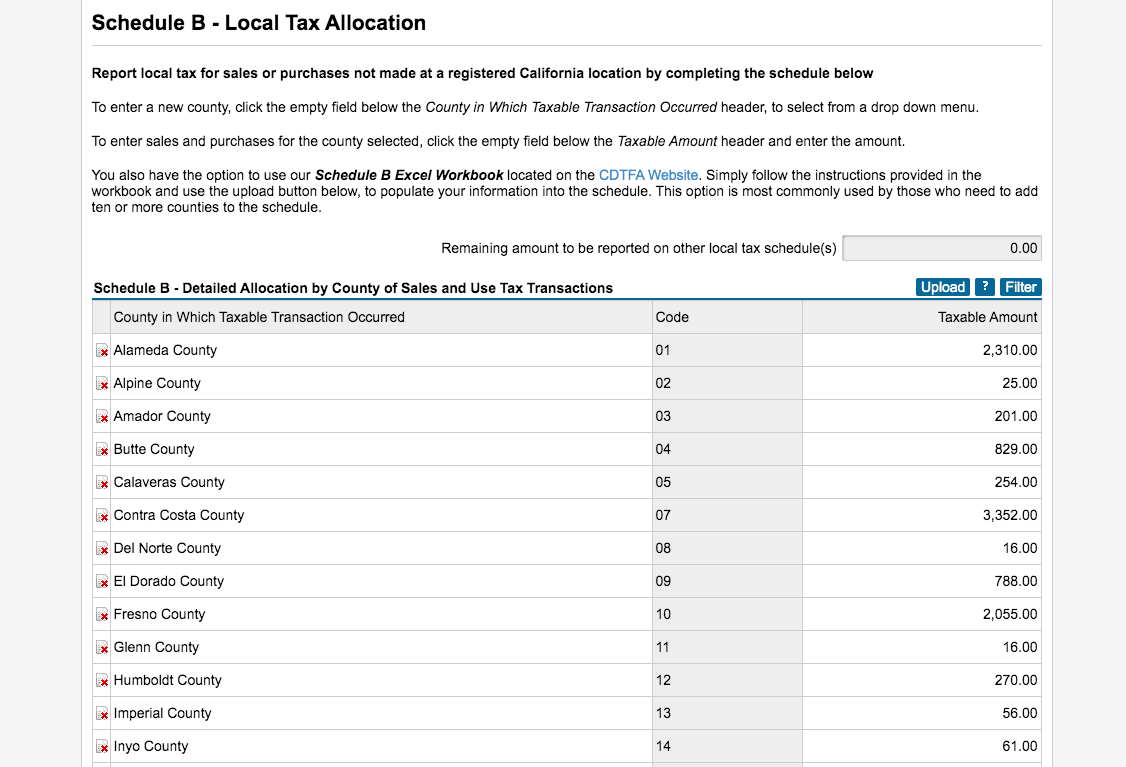Edit Glenn County taxable amount field
Viewport: 1126px width, 767px height.
click(922, 648)
